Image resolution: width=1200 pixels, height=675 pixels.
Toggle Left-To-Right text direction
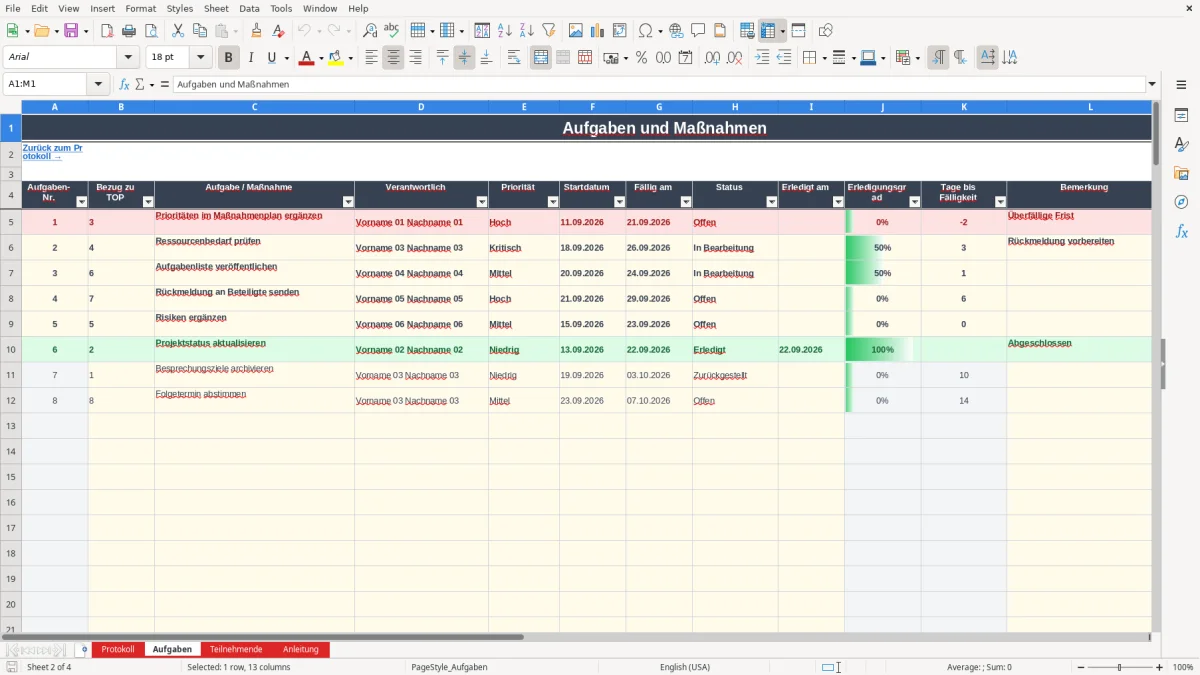pyautogui.click(x=938, y=58)
